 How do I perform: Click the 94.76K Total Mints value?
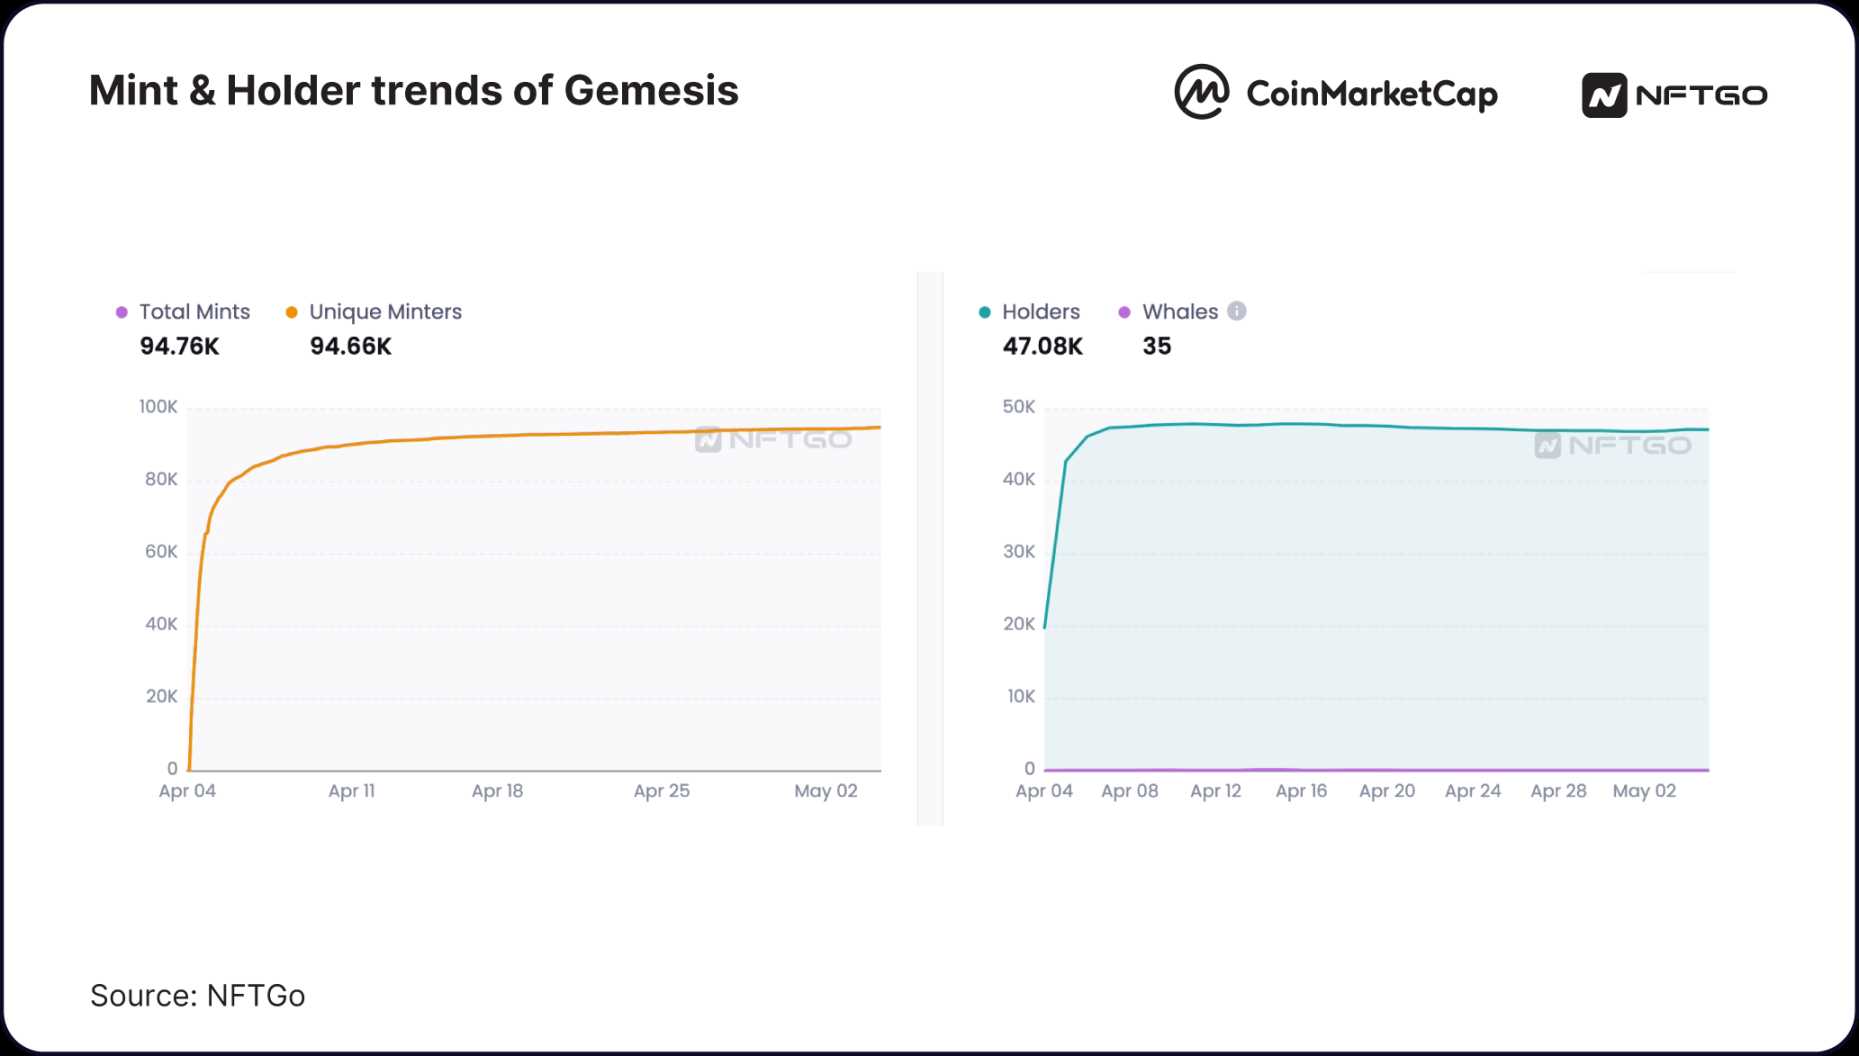click(x=179, y=346)
